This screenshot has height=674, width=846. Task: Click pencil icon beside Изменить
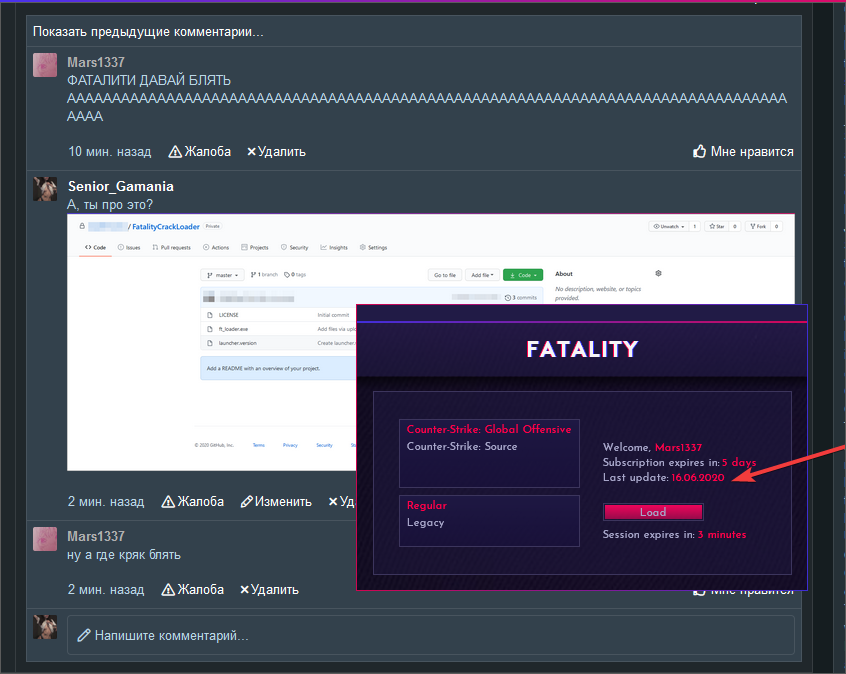click(247, 502)
